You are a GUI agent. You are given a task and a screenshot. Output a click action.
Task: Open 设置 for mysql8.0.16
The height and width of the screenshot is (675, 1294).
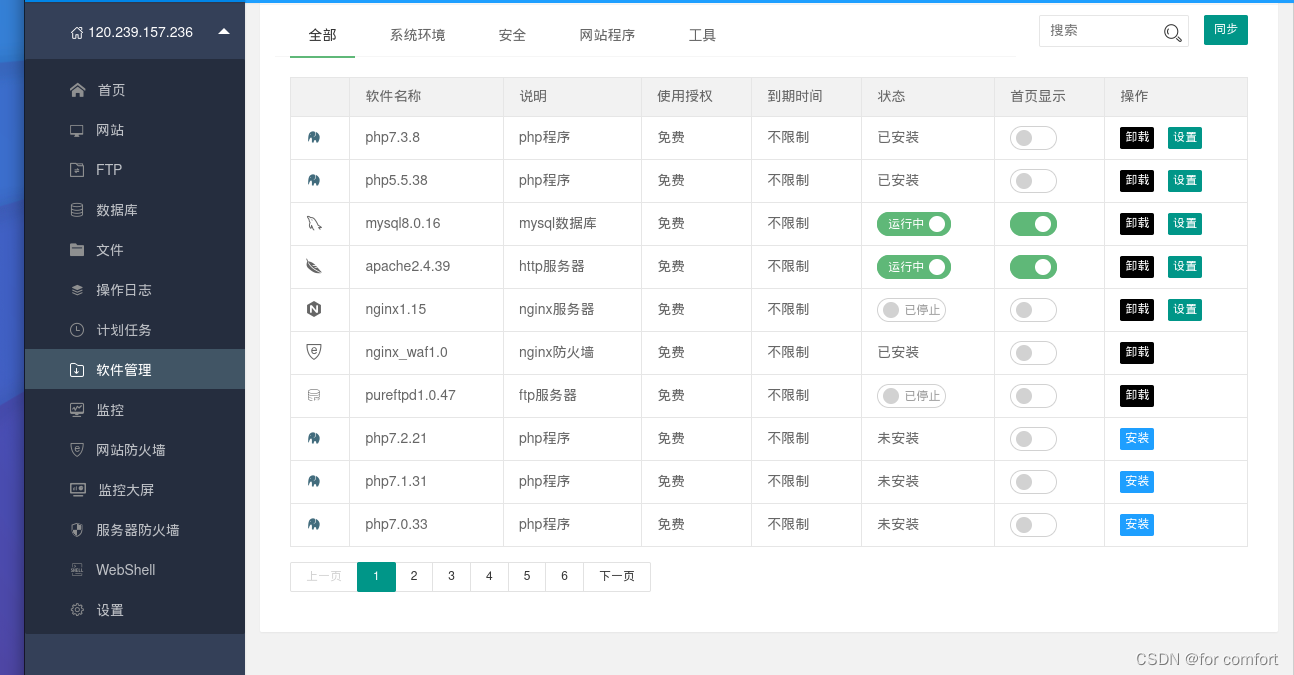click(x=1185, y=224)
